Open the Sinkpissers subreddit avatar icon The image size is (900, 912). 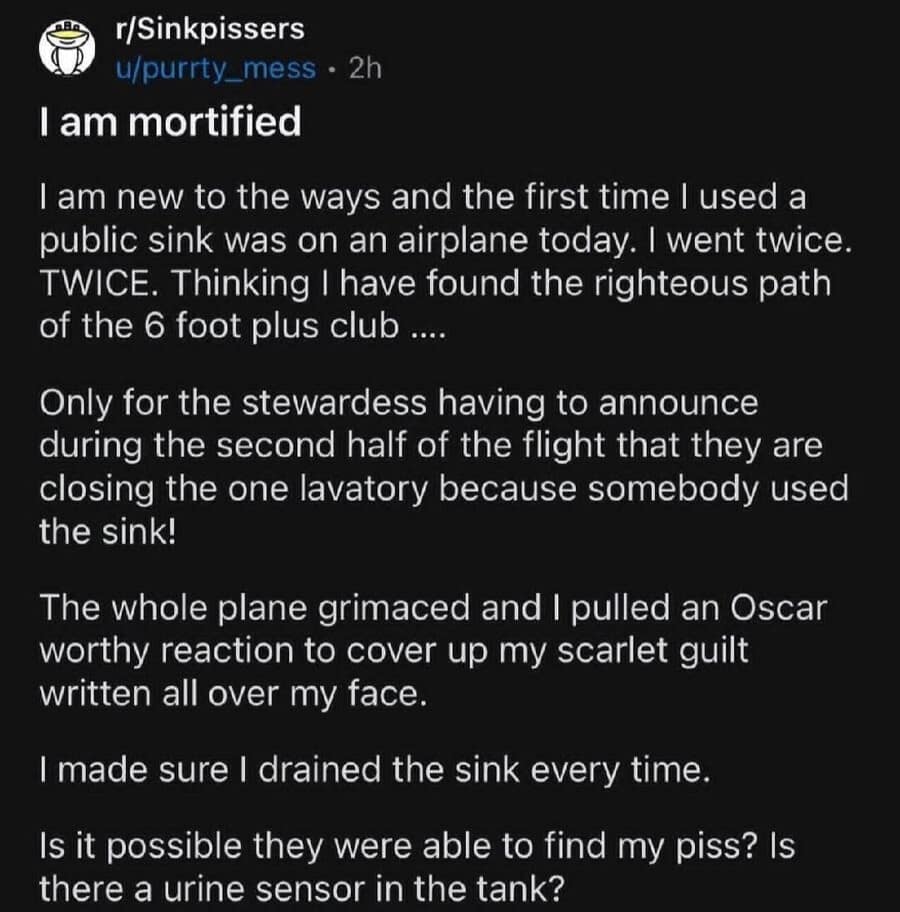67,49
